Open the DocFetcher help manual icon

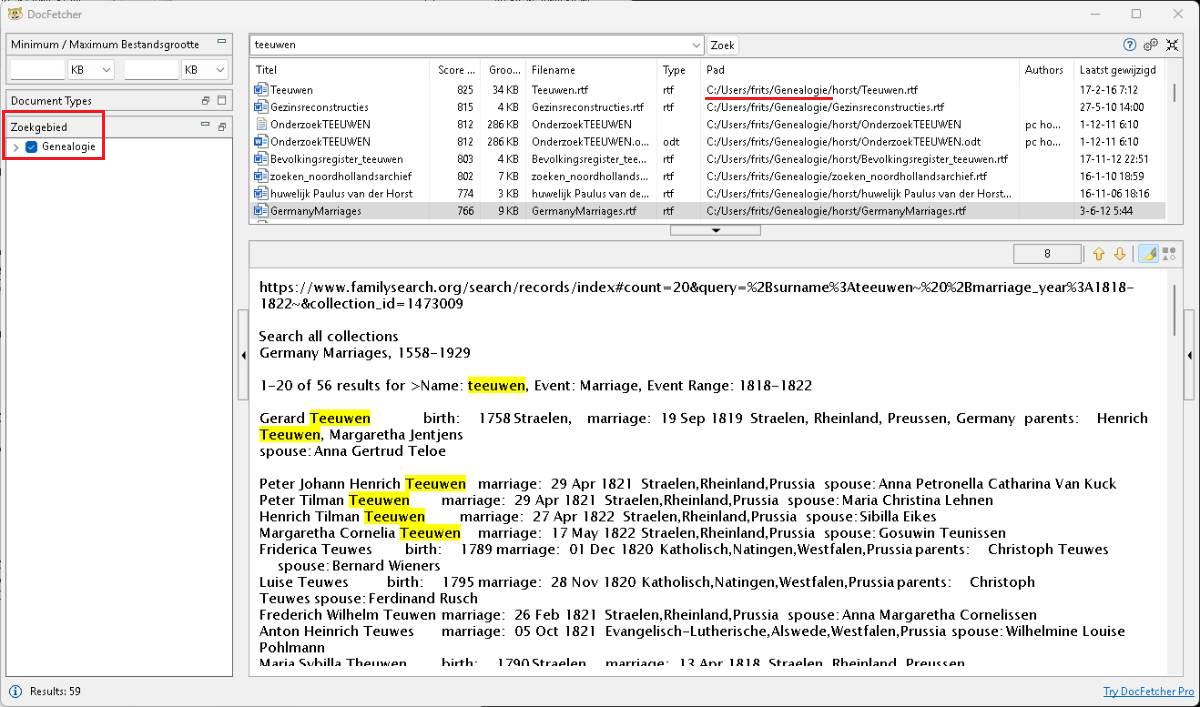(1129, 45)
